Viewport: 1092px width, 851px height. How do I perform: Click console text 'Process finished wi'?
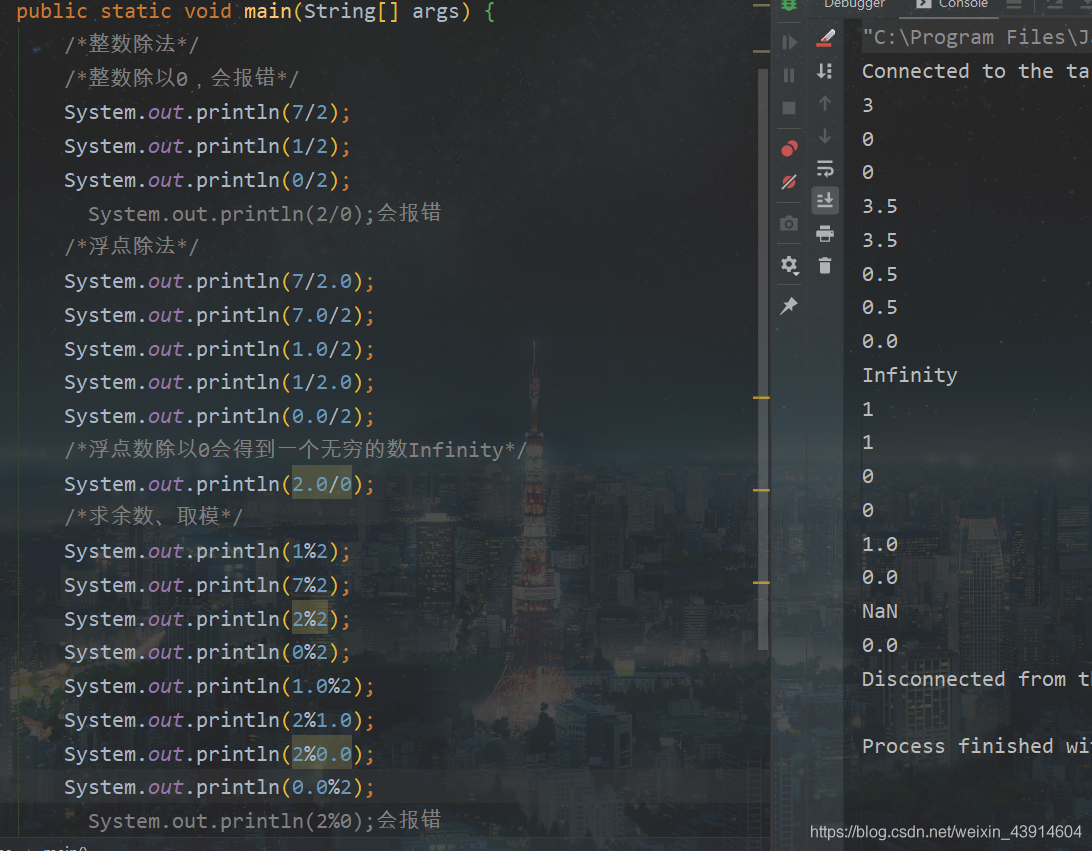(x=976, y=747)
